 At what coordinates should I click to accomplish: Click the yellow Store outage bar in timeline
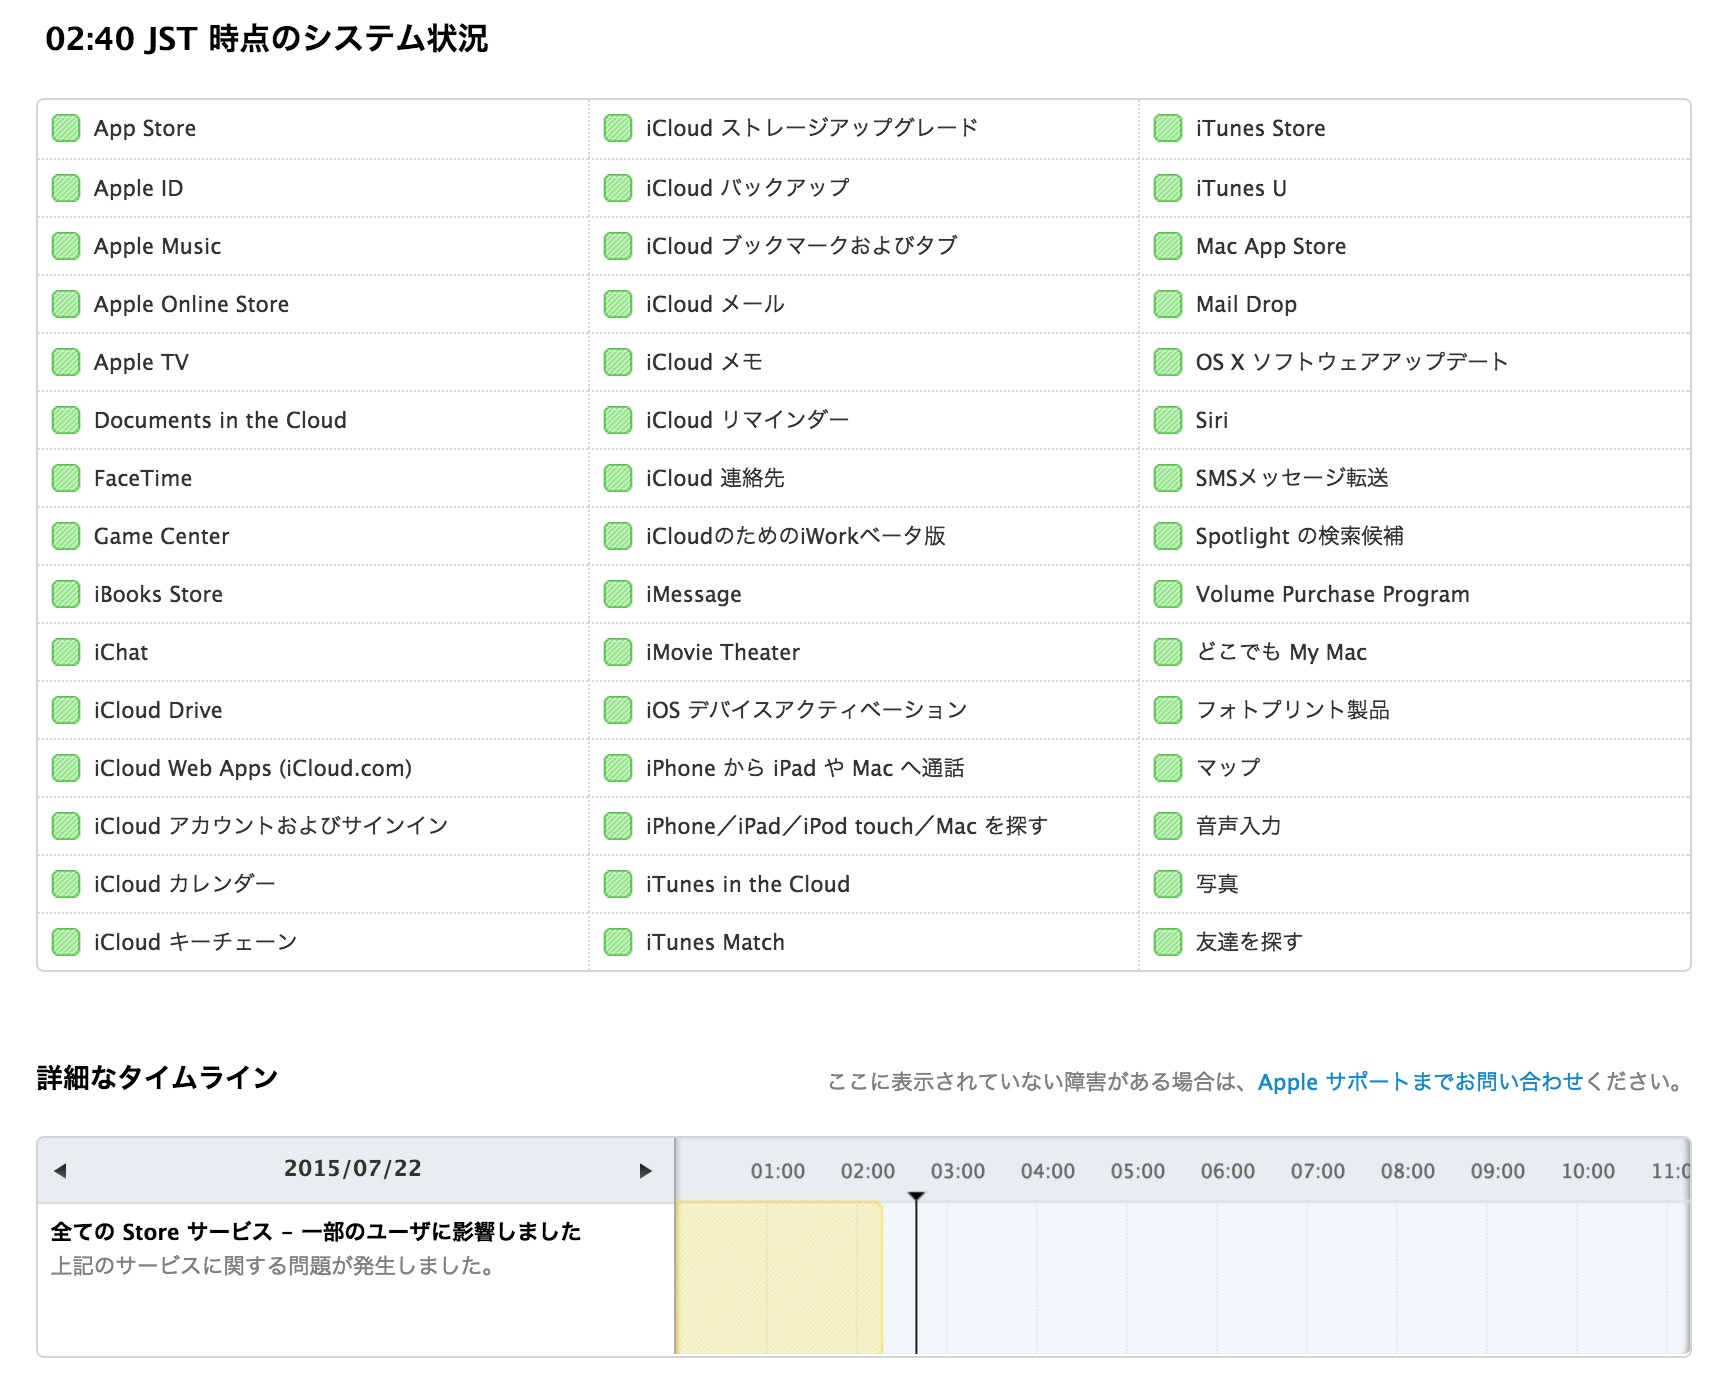click(x=779, y=1278)
